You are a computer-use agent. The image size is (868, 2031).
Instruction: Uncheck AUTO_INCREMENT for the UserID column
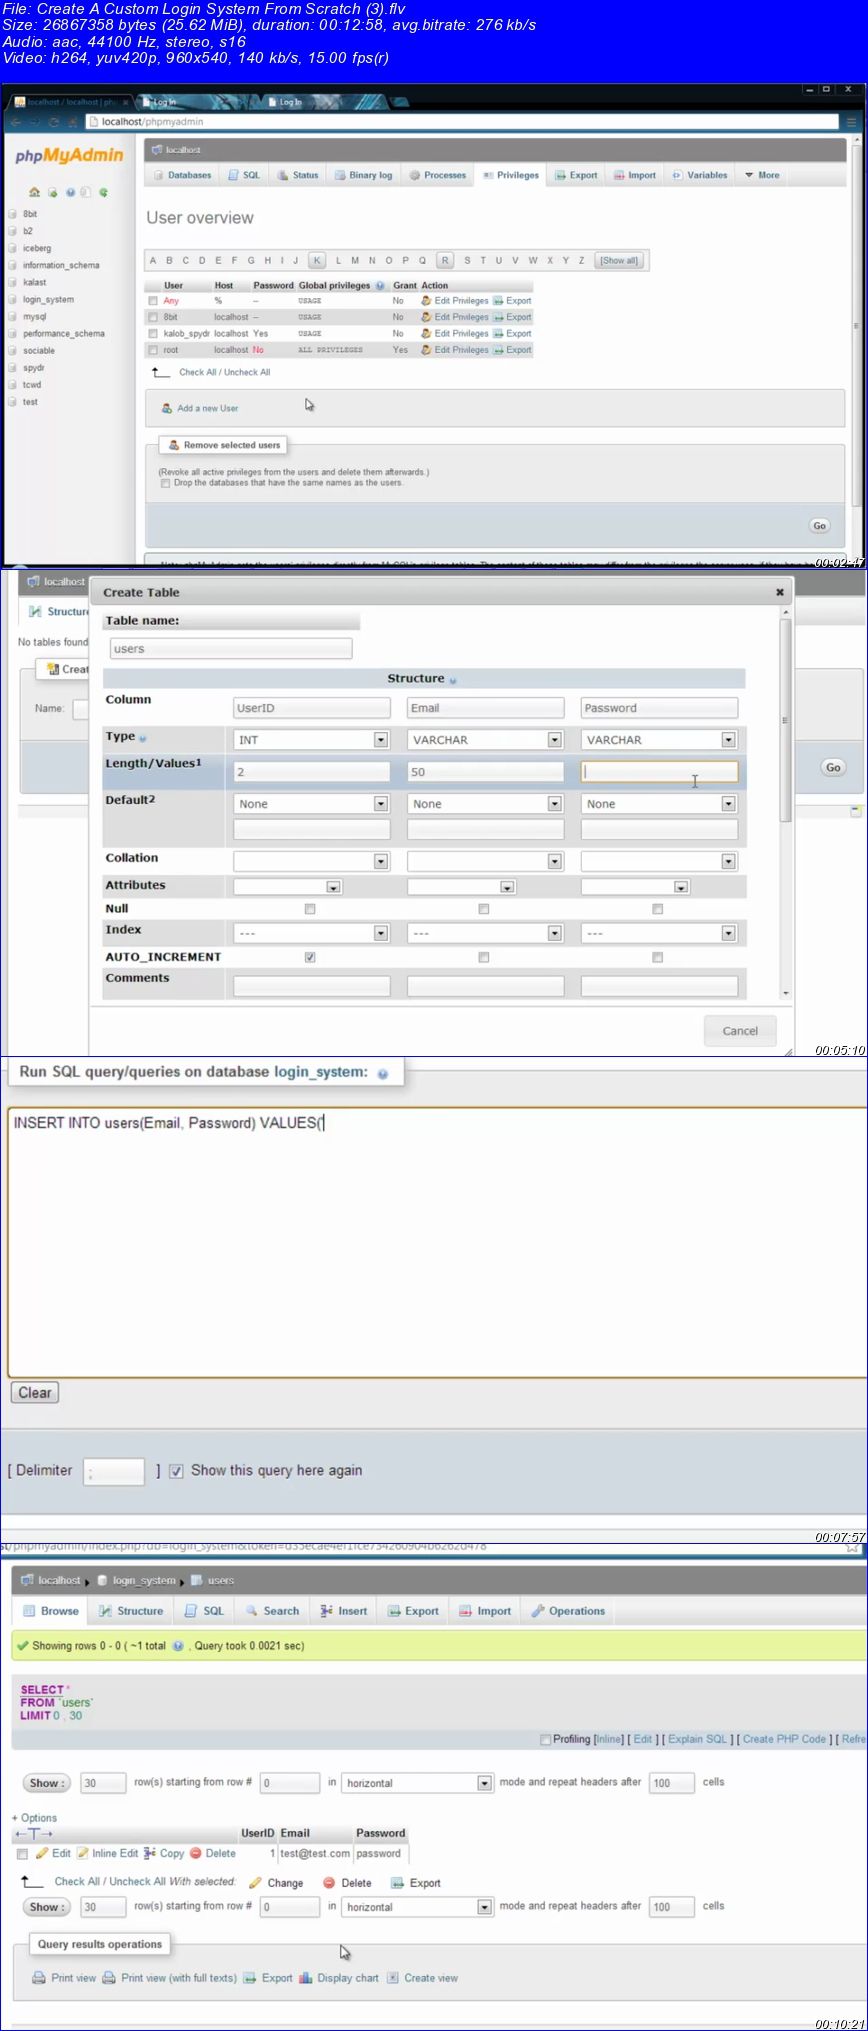(x=310, y=957)
